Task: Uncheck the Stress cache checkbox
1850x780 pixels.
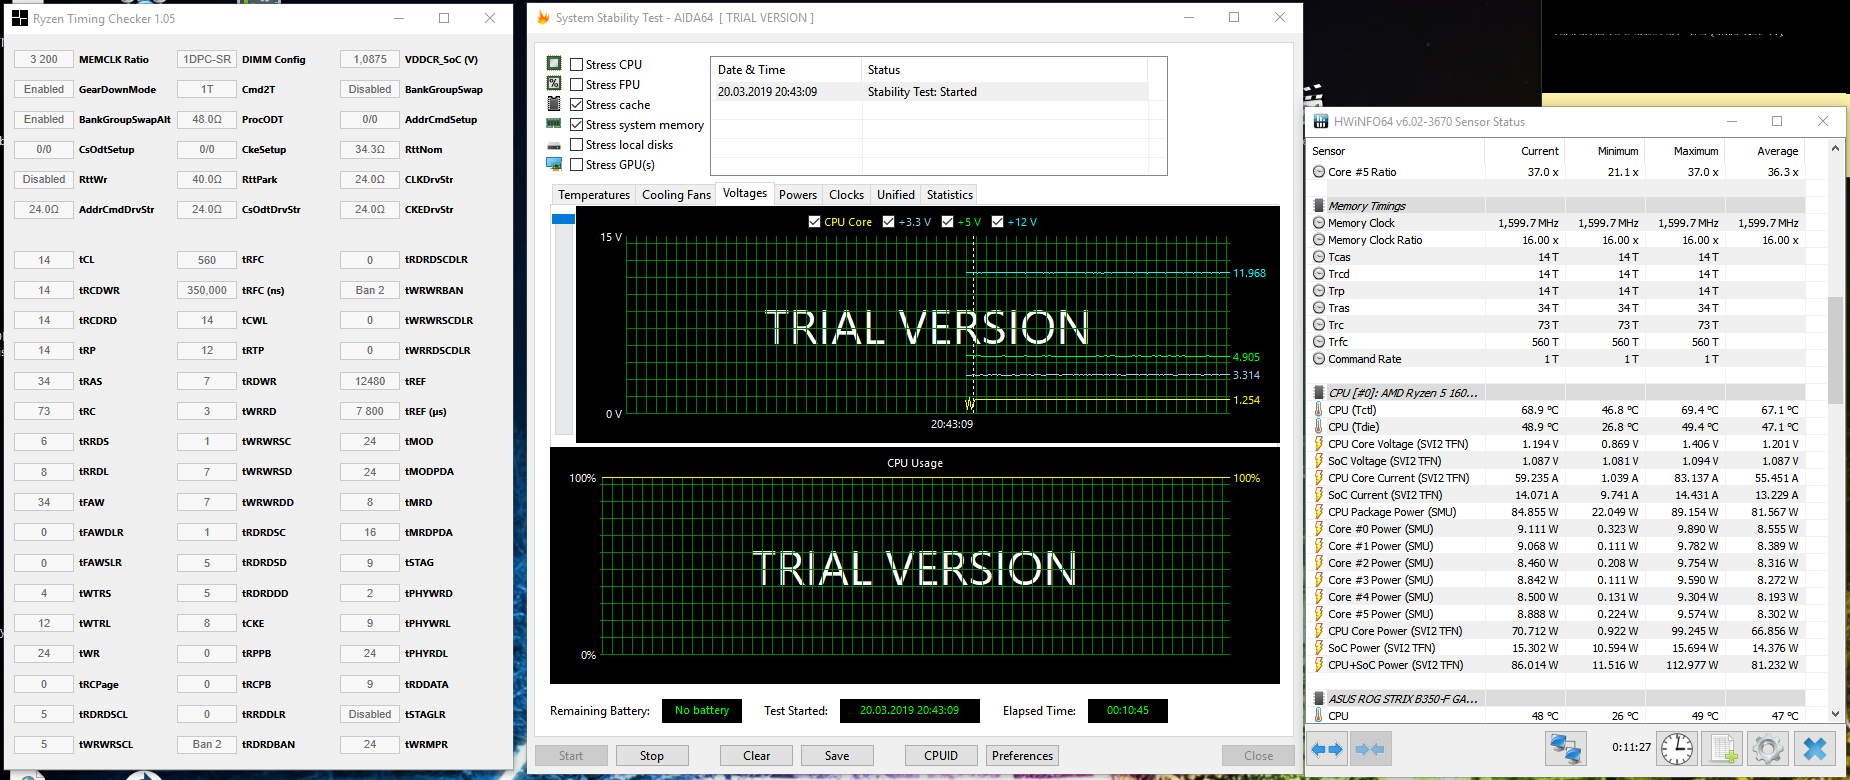Action: point(576,104)
